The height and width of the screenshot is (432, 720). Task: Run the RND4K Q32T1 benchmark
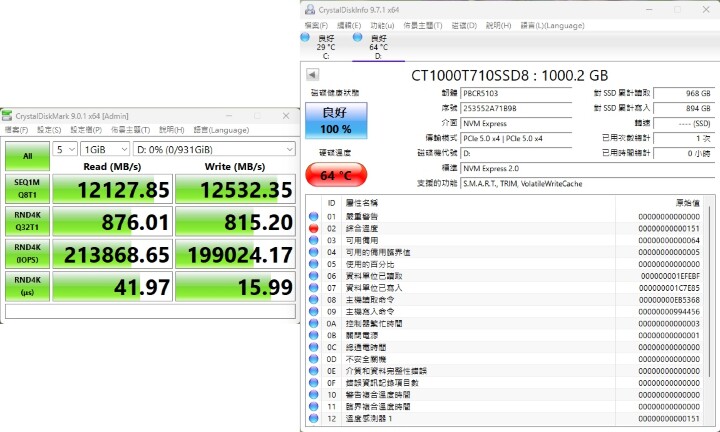click(27, 220)
